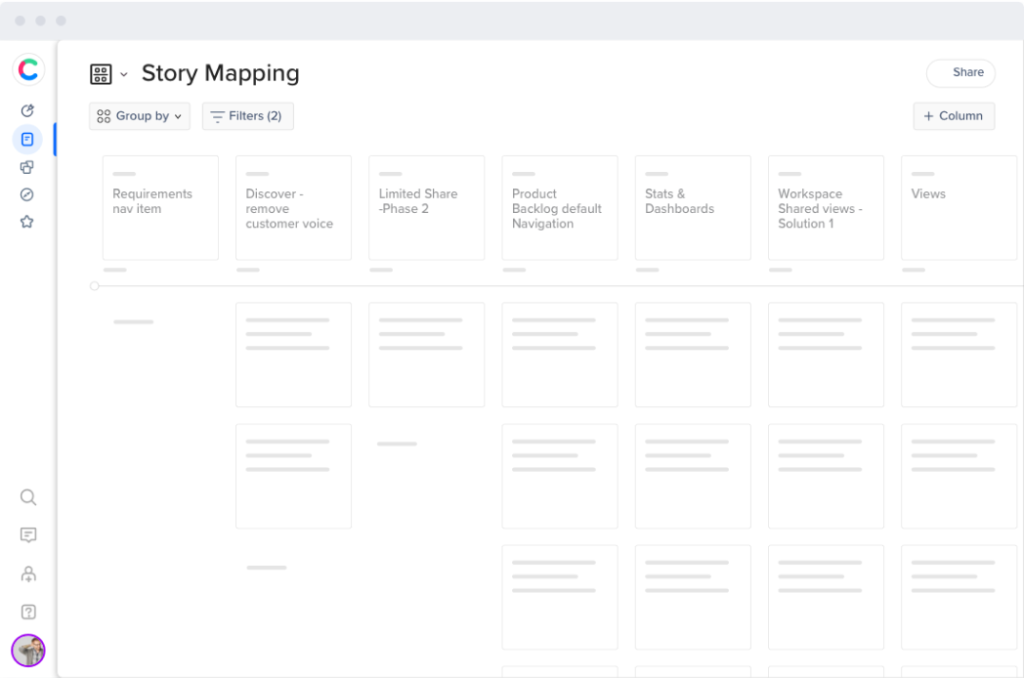
Task: Click the compass icon in the sidebar
Action: pyautogui.click(x=28, y=194)
